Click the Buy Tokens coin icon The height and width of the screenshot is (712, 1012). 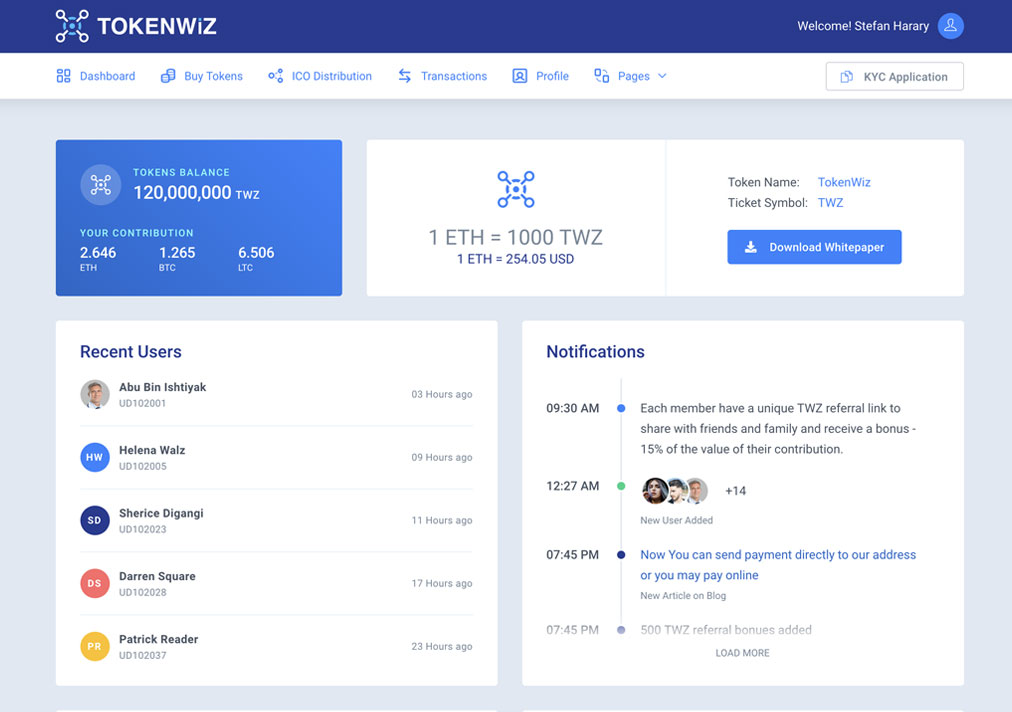(x=168, y=75)
